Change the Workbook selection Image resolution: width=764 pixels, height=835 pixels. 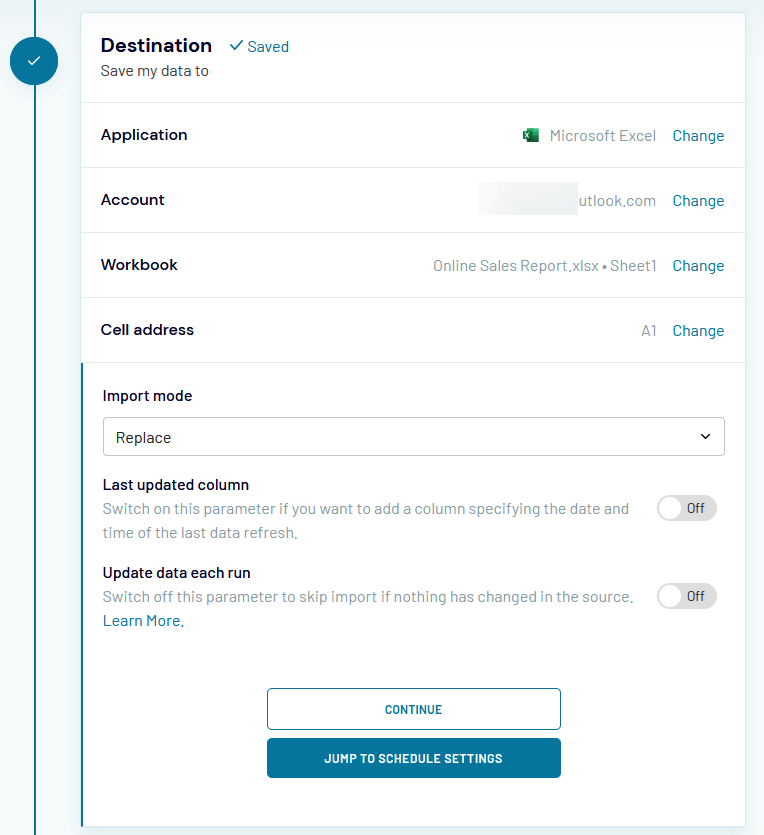[x=698, y=266]
